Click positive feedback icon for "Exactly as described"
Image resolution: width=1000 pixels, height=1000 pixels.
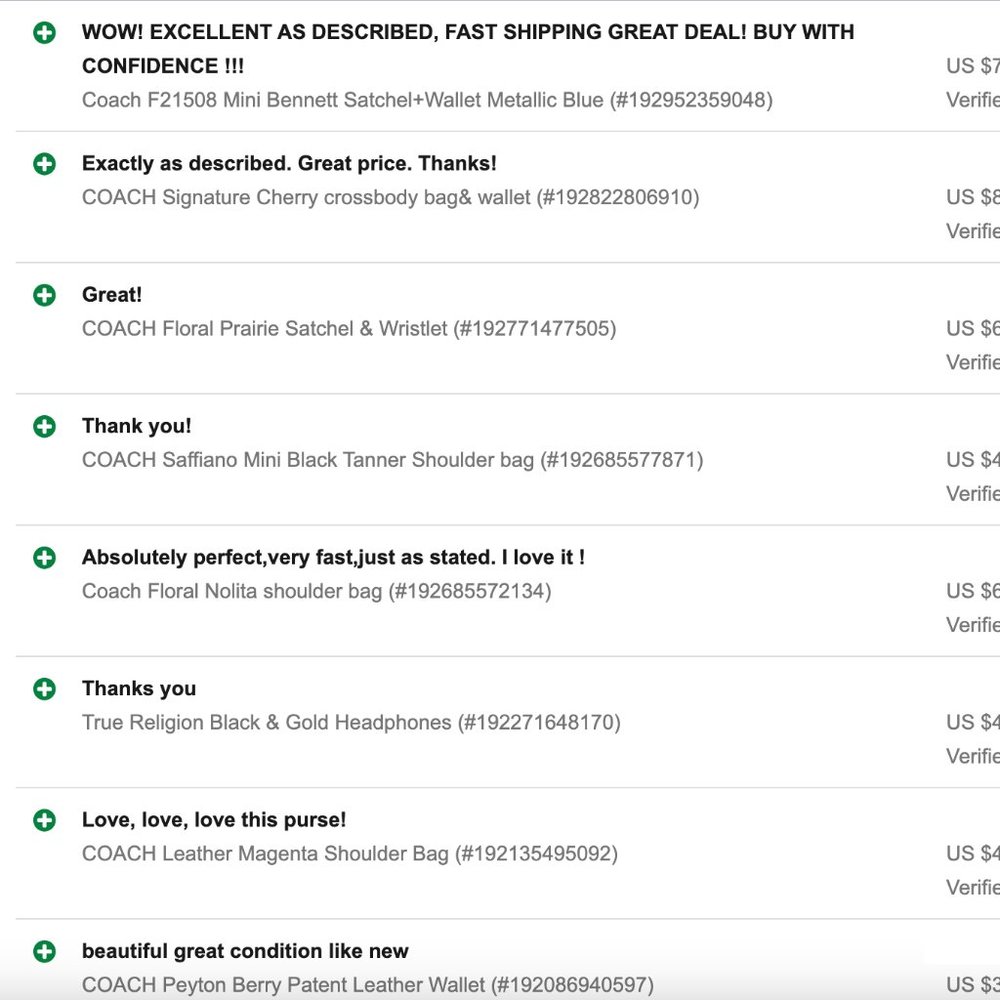click(44, 164)
